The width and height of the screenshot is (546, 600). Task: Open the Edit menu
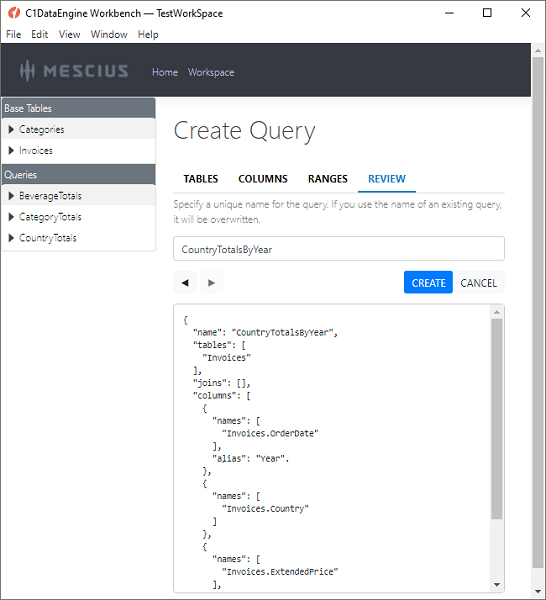pyautogui.click(x=39, y=34)
